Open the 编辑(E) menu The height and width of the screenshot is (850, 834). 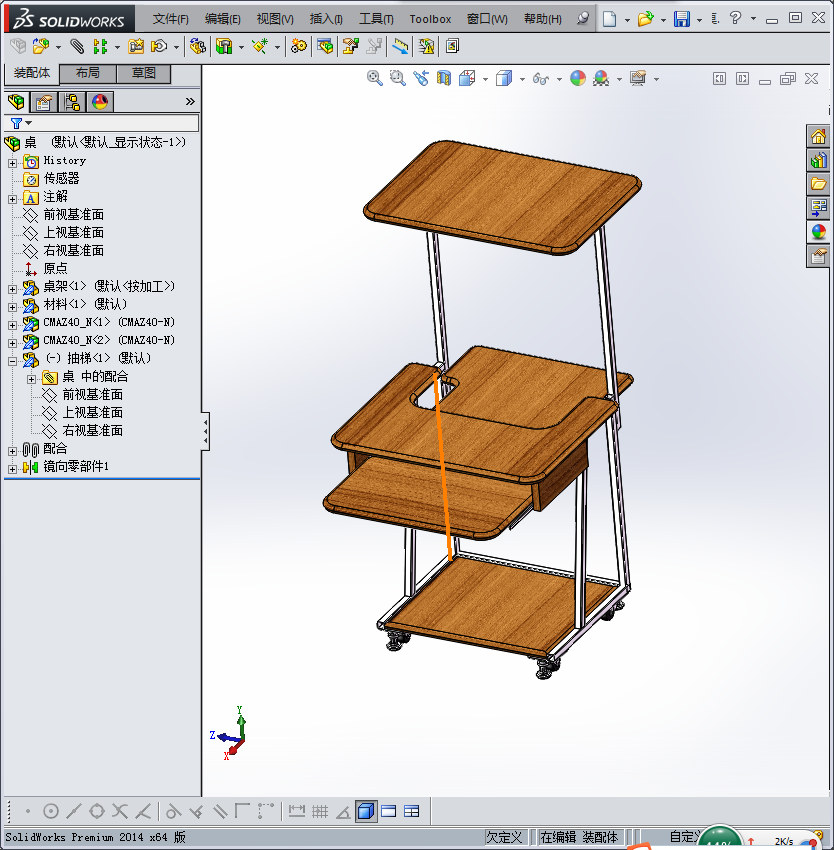pos(223,19)
